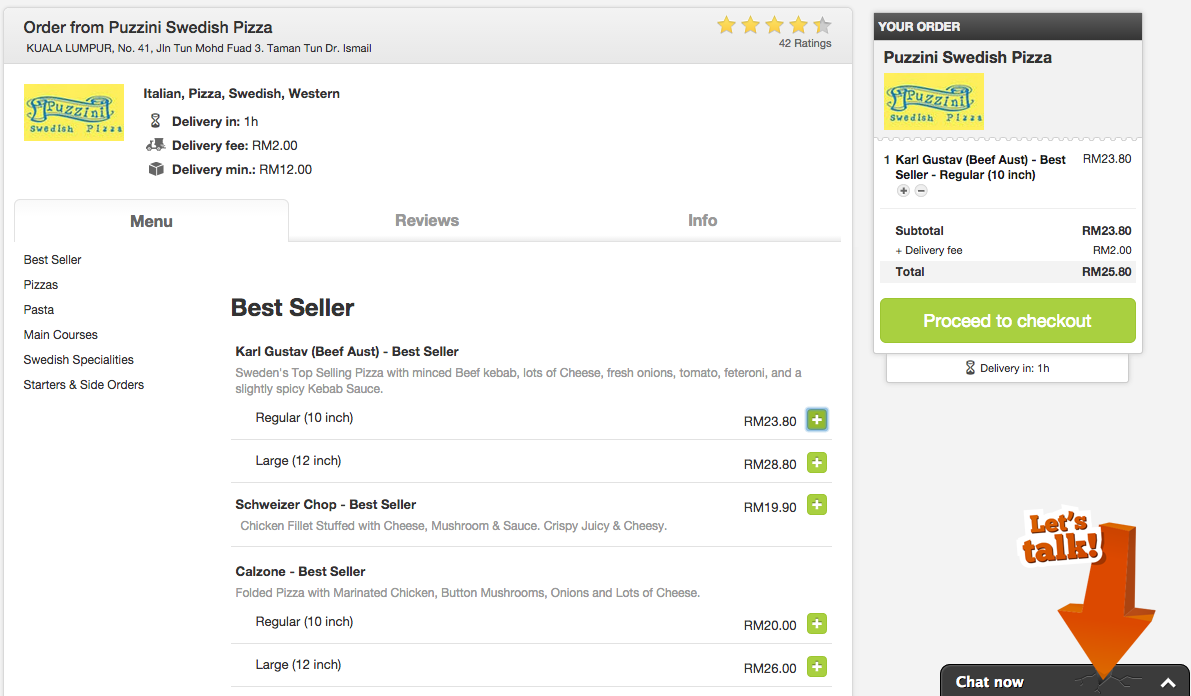Image resolution: width=1191 pixels, height=696 pixels.
Task: Jump to Swedish Specialities category
Action: point(78,360)
